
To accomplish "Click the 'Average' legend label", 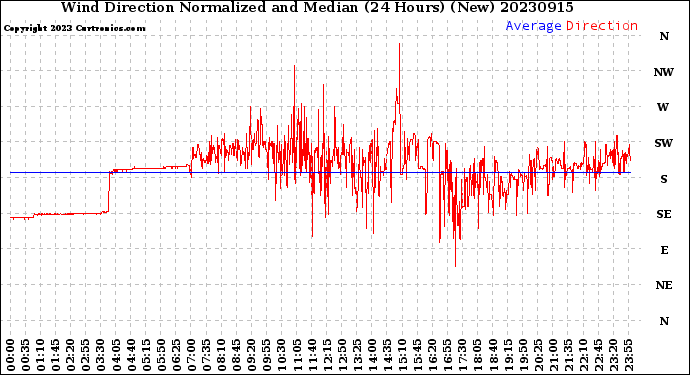I will pos(533,26).
